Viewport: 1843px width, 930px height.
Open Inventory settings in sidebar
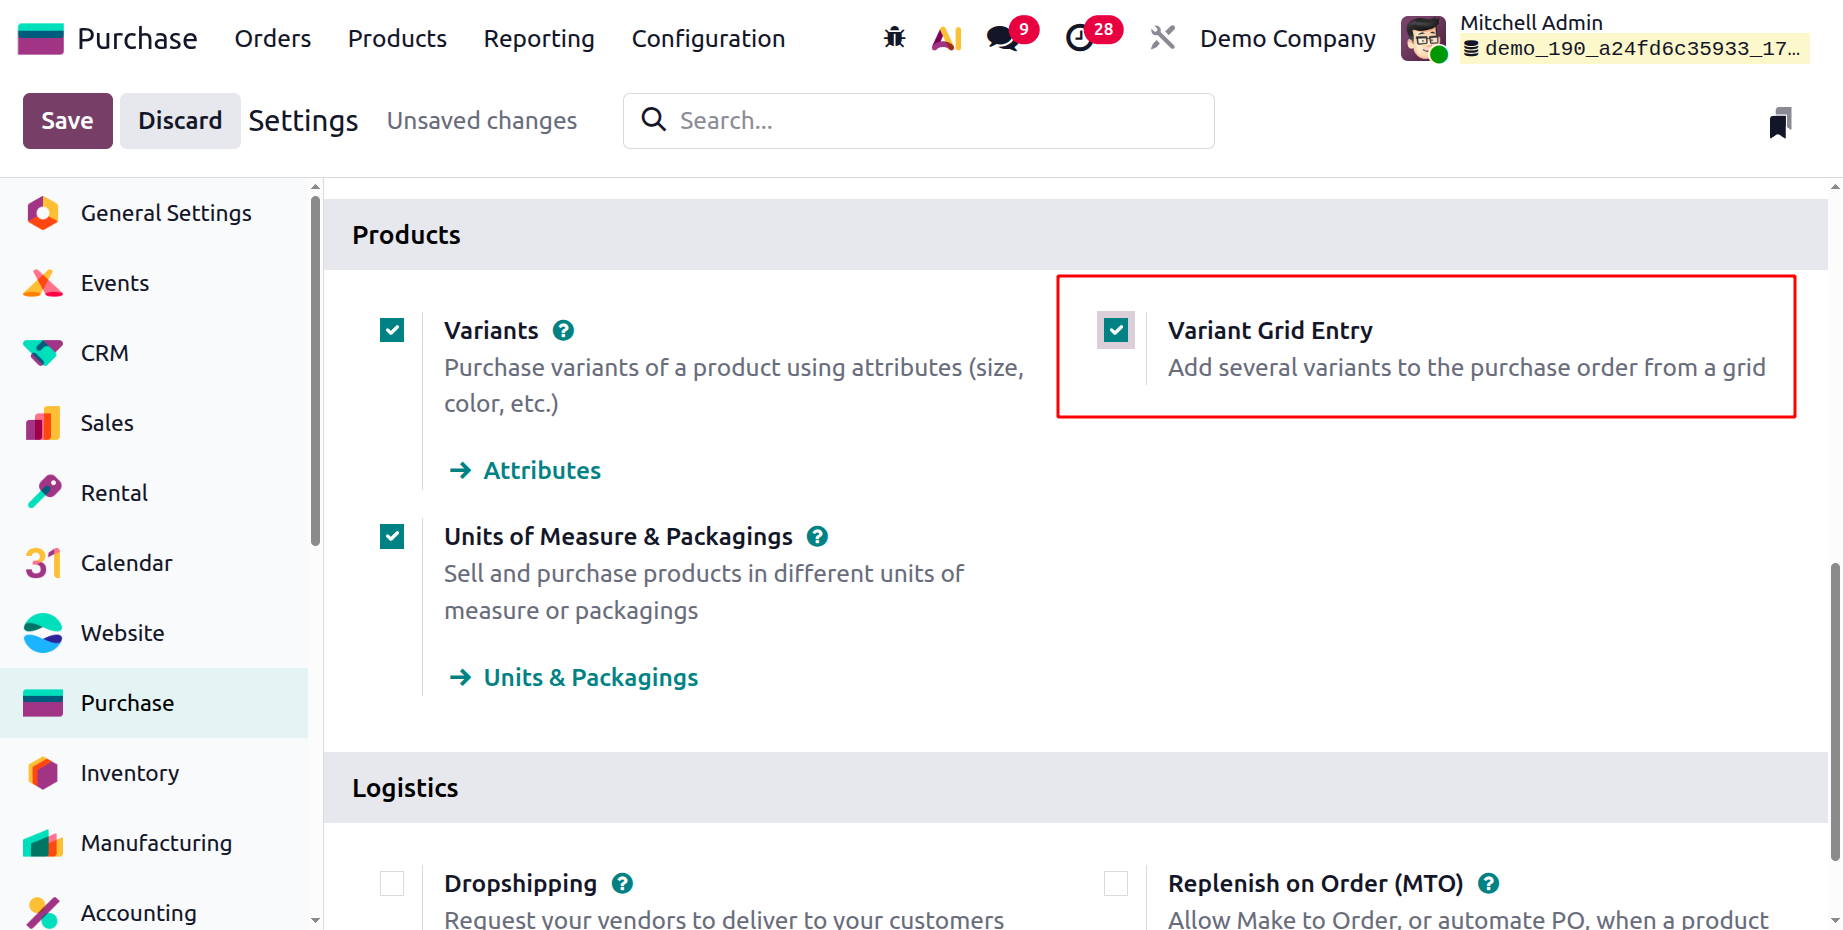click(x=129, y=773)
